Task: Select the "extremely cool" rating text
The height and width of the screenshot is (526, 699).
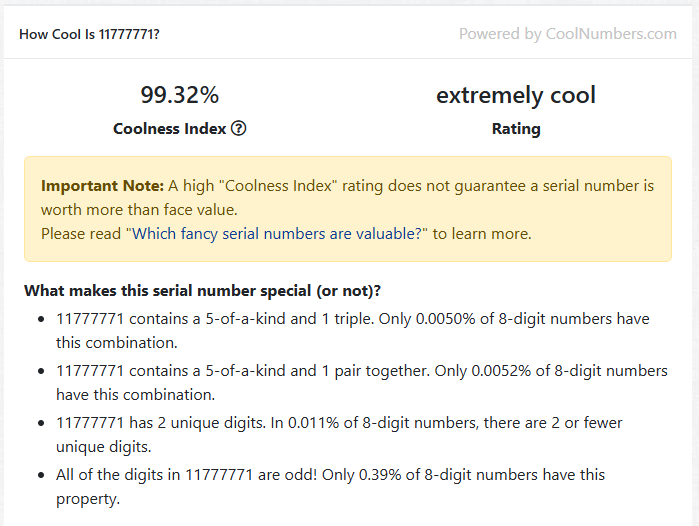Action: (515, 95)
